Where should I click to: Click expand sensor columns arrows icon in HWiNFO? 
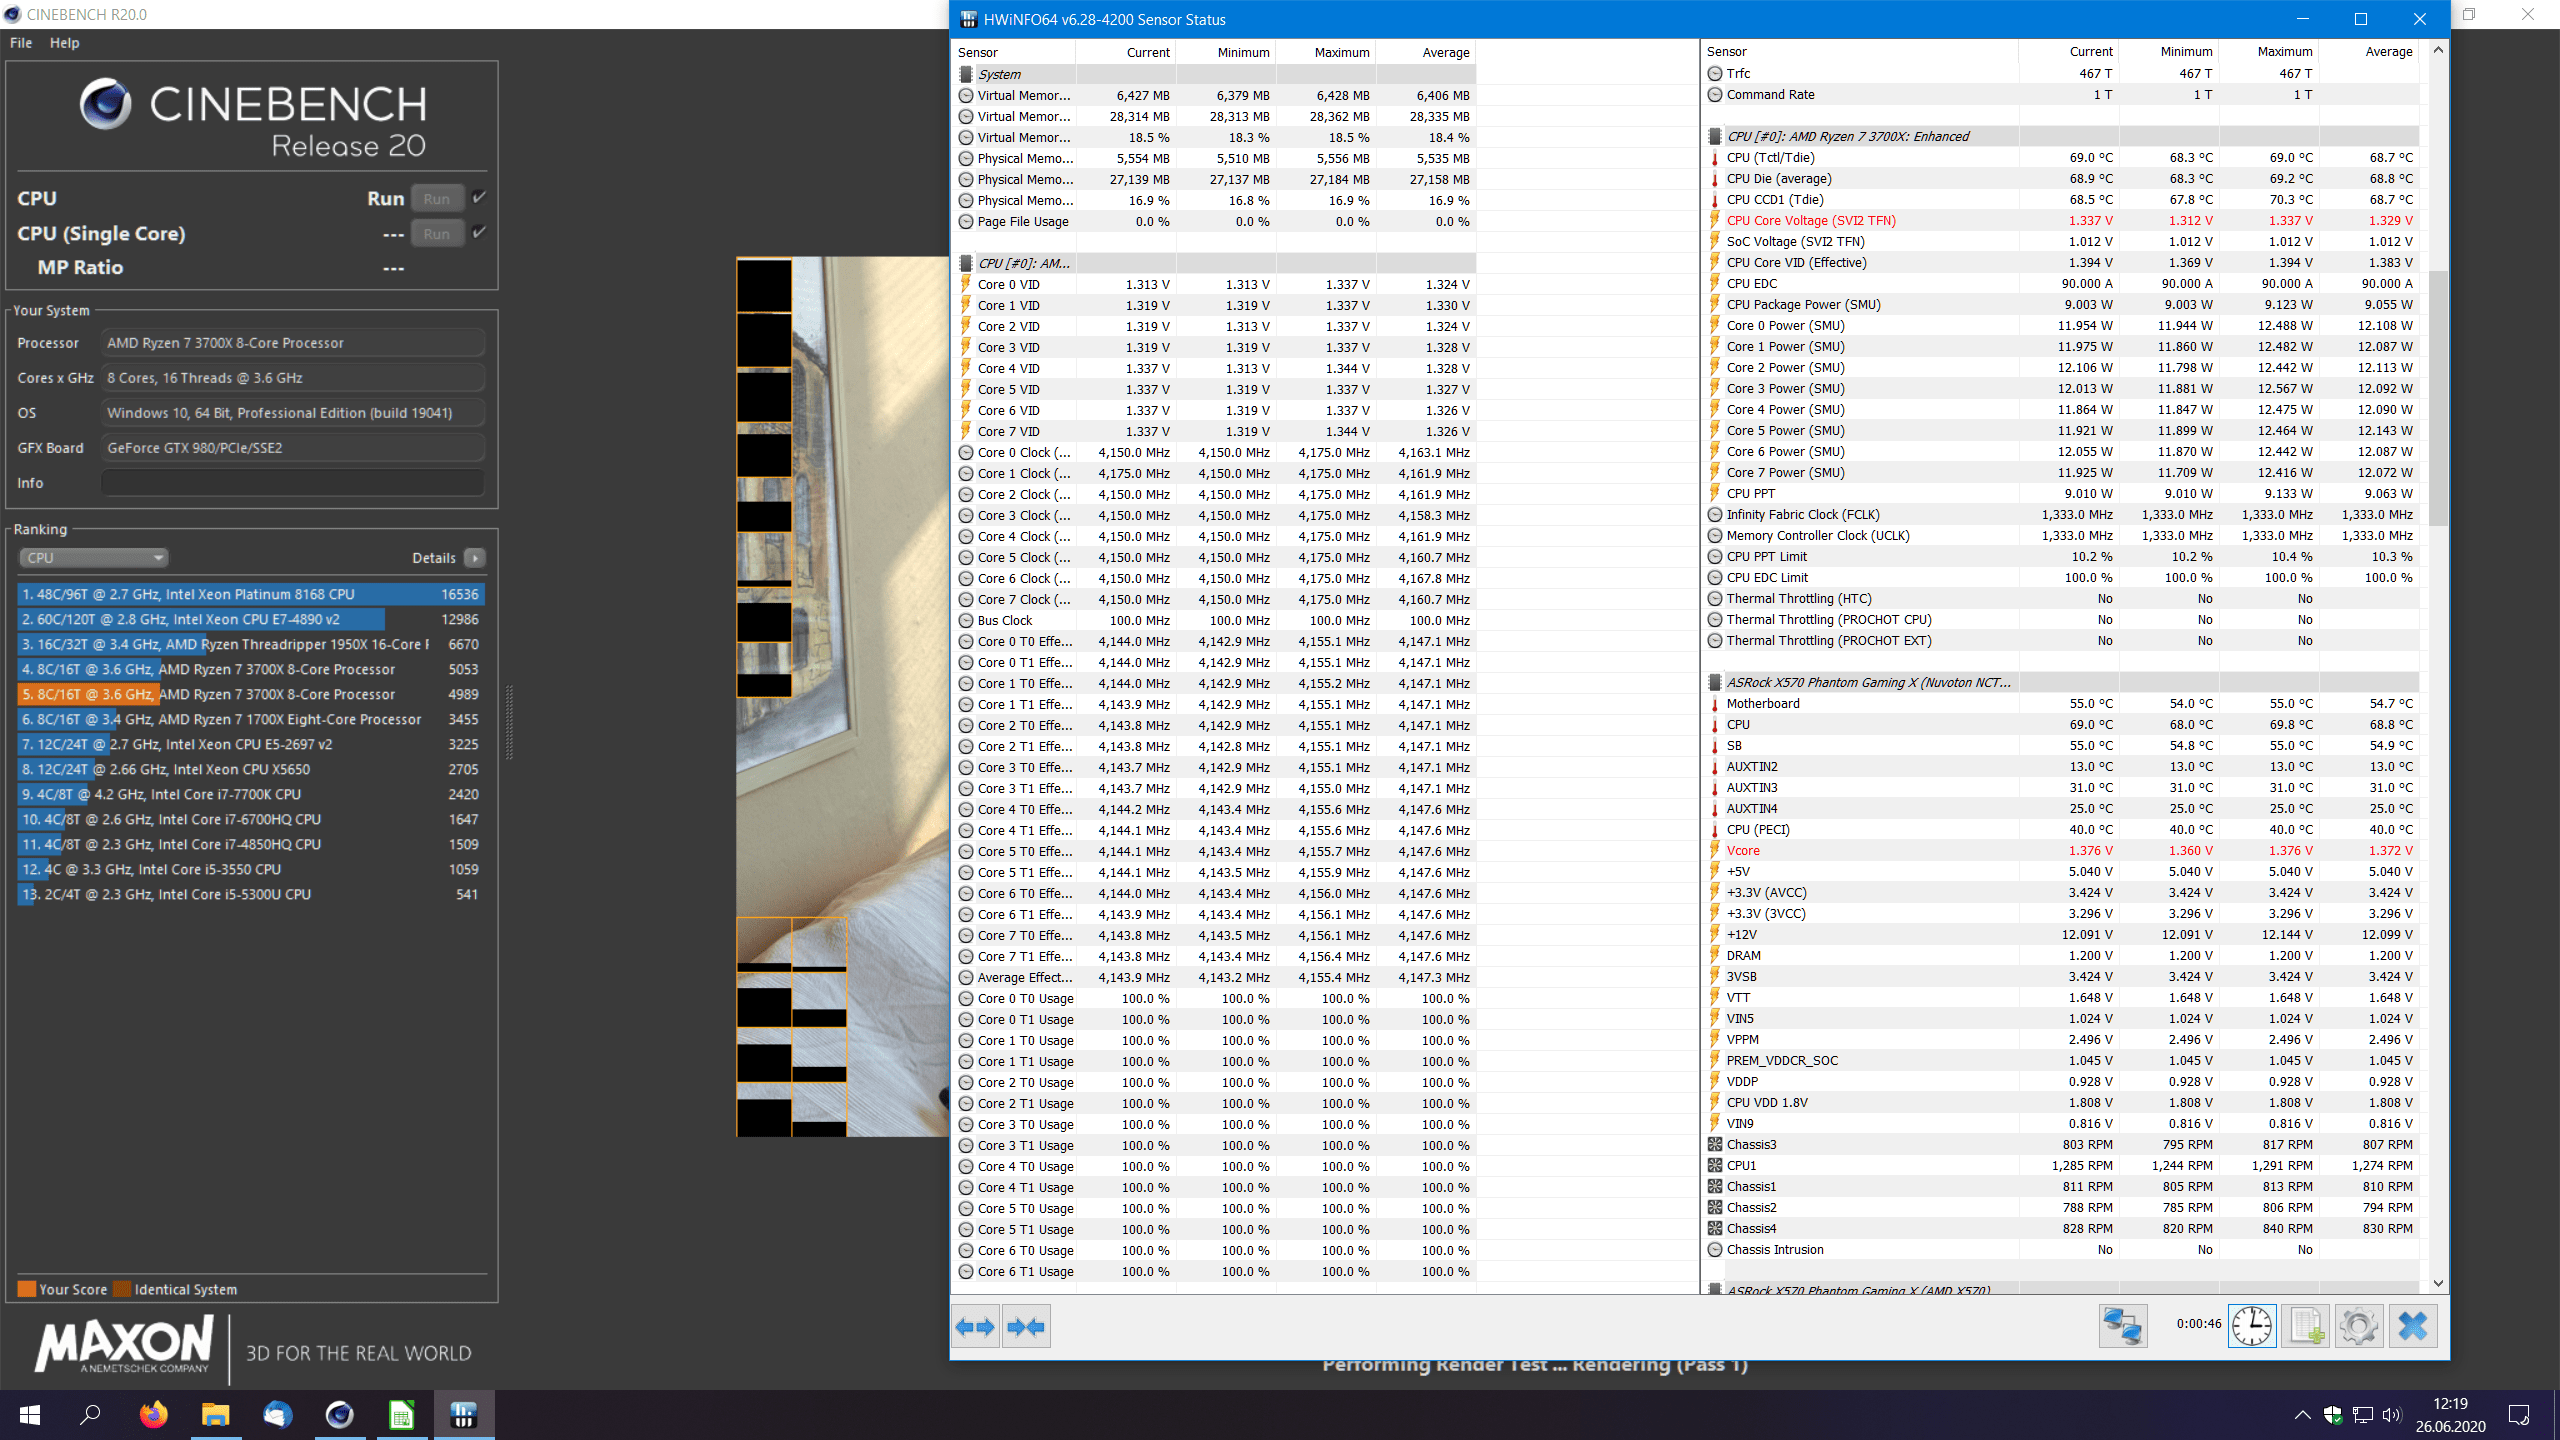975,1326
